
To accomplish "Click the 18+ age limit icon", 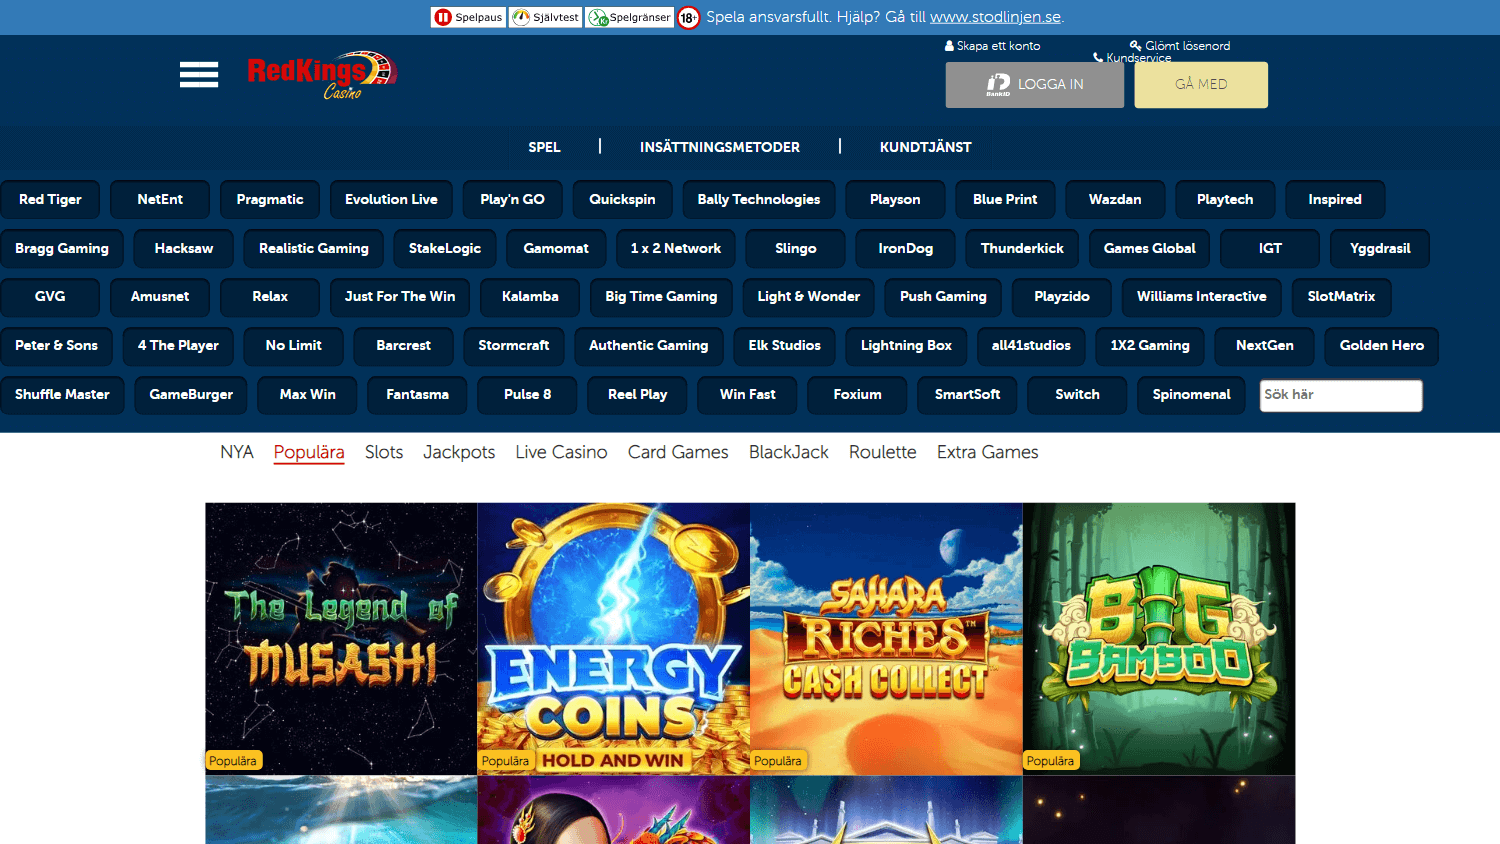I will [688, 17].
